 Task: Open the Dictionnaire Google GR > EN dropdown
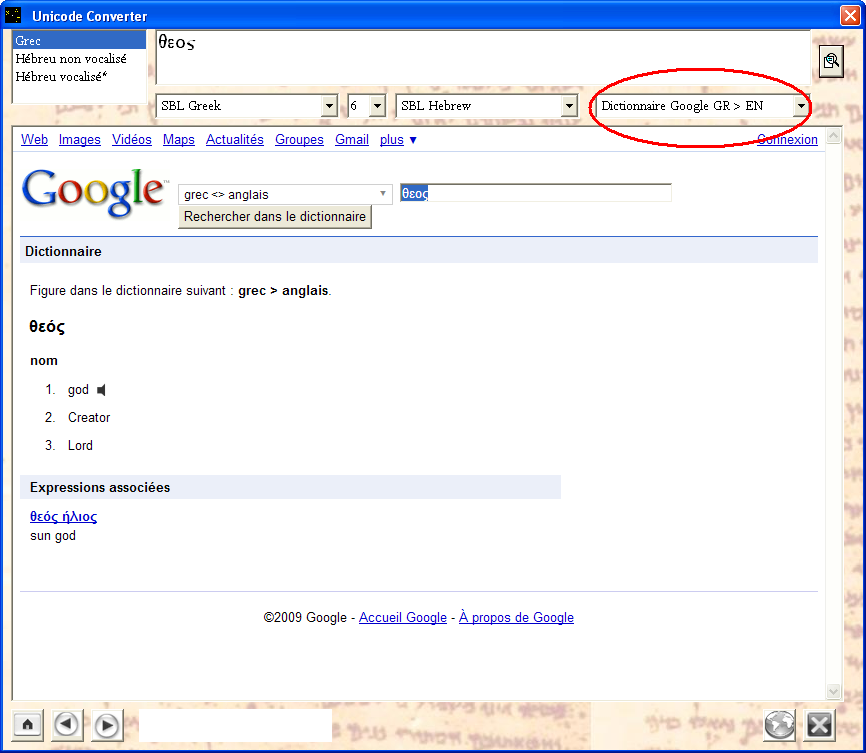(x=801, y=106)
